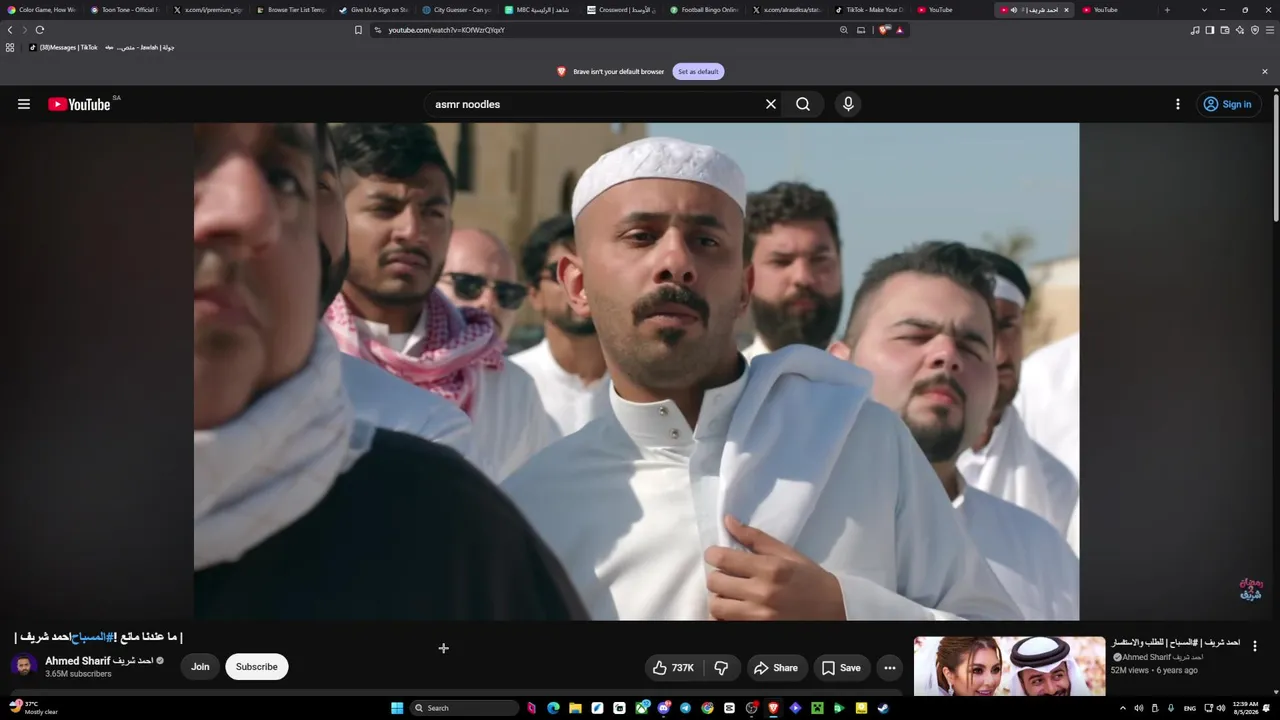Open zoom control in address bar
1280x720 pixels.
pos(844,30)
